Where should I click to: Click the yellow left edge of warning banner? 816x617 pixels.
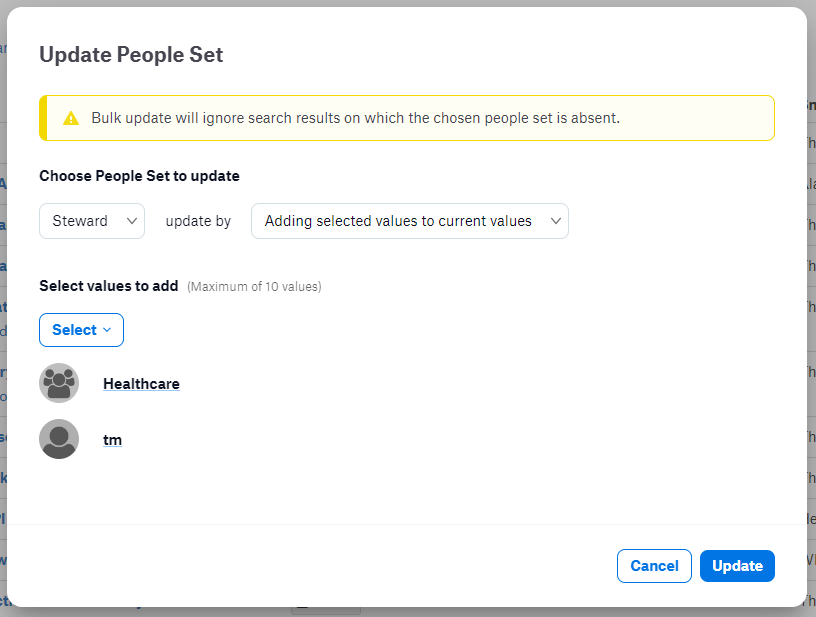click(x=43, y=118)
